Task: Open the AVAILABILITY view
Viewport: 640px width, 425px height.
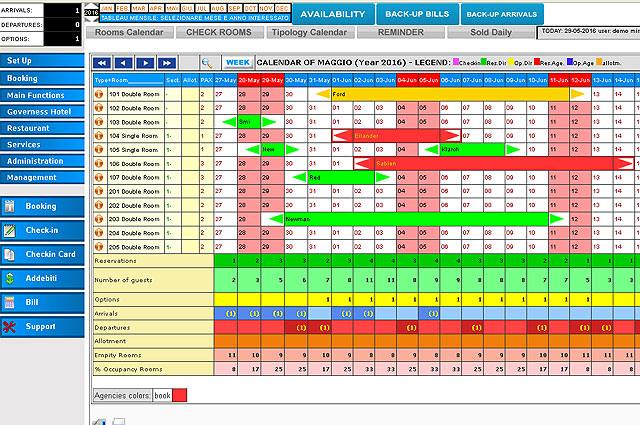Action: [333, 14]
